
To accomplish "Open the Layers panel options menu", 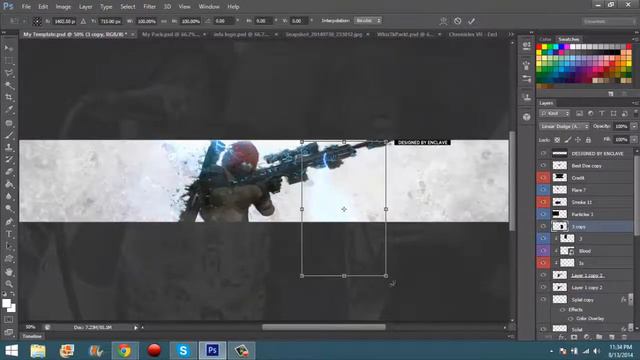I will pyautogui.click(x=635, y=103).
